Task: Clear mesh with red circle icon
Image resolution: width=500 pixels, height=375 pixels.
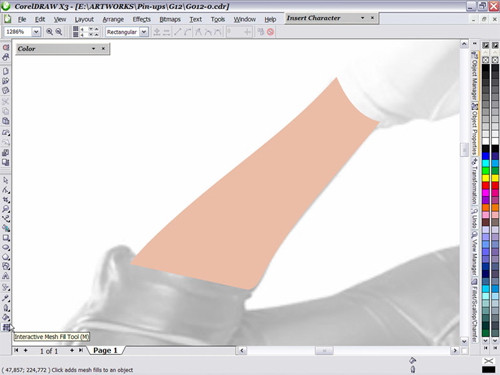Action: [x=270, y=32]
